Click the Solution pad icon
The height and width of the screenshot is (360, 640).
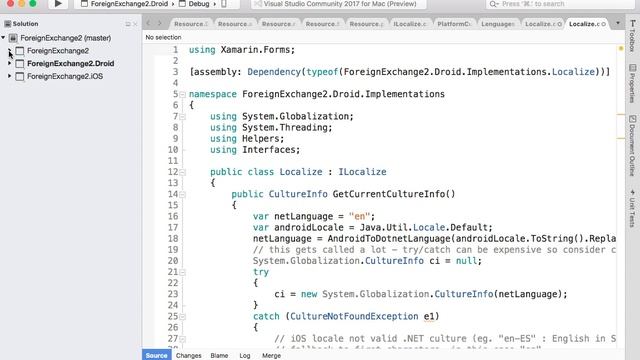pos(7,24)
